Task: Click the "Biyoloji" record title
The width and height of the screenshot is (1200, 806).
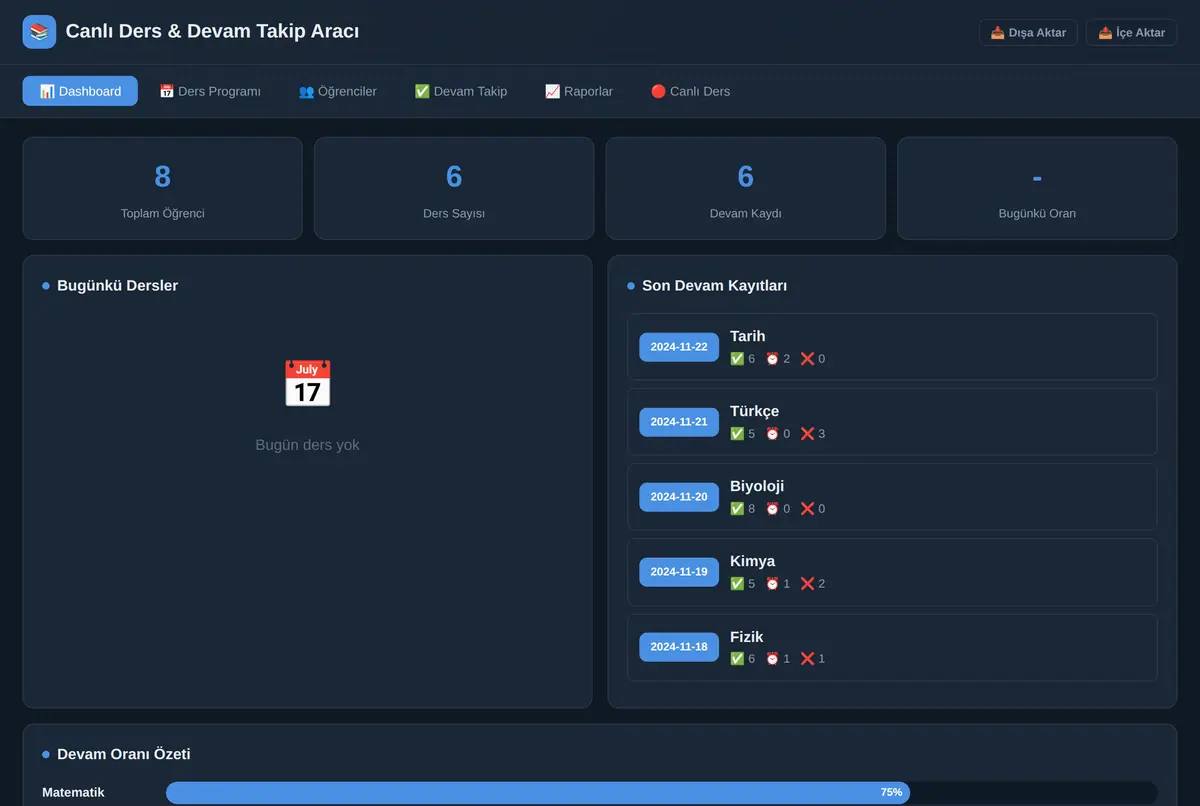Action: 757,486
